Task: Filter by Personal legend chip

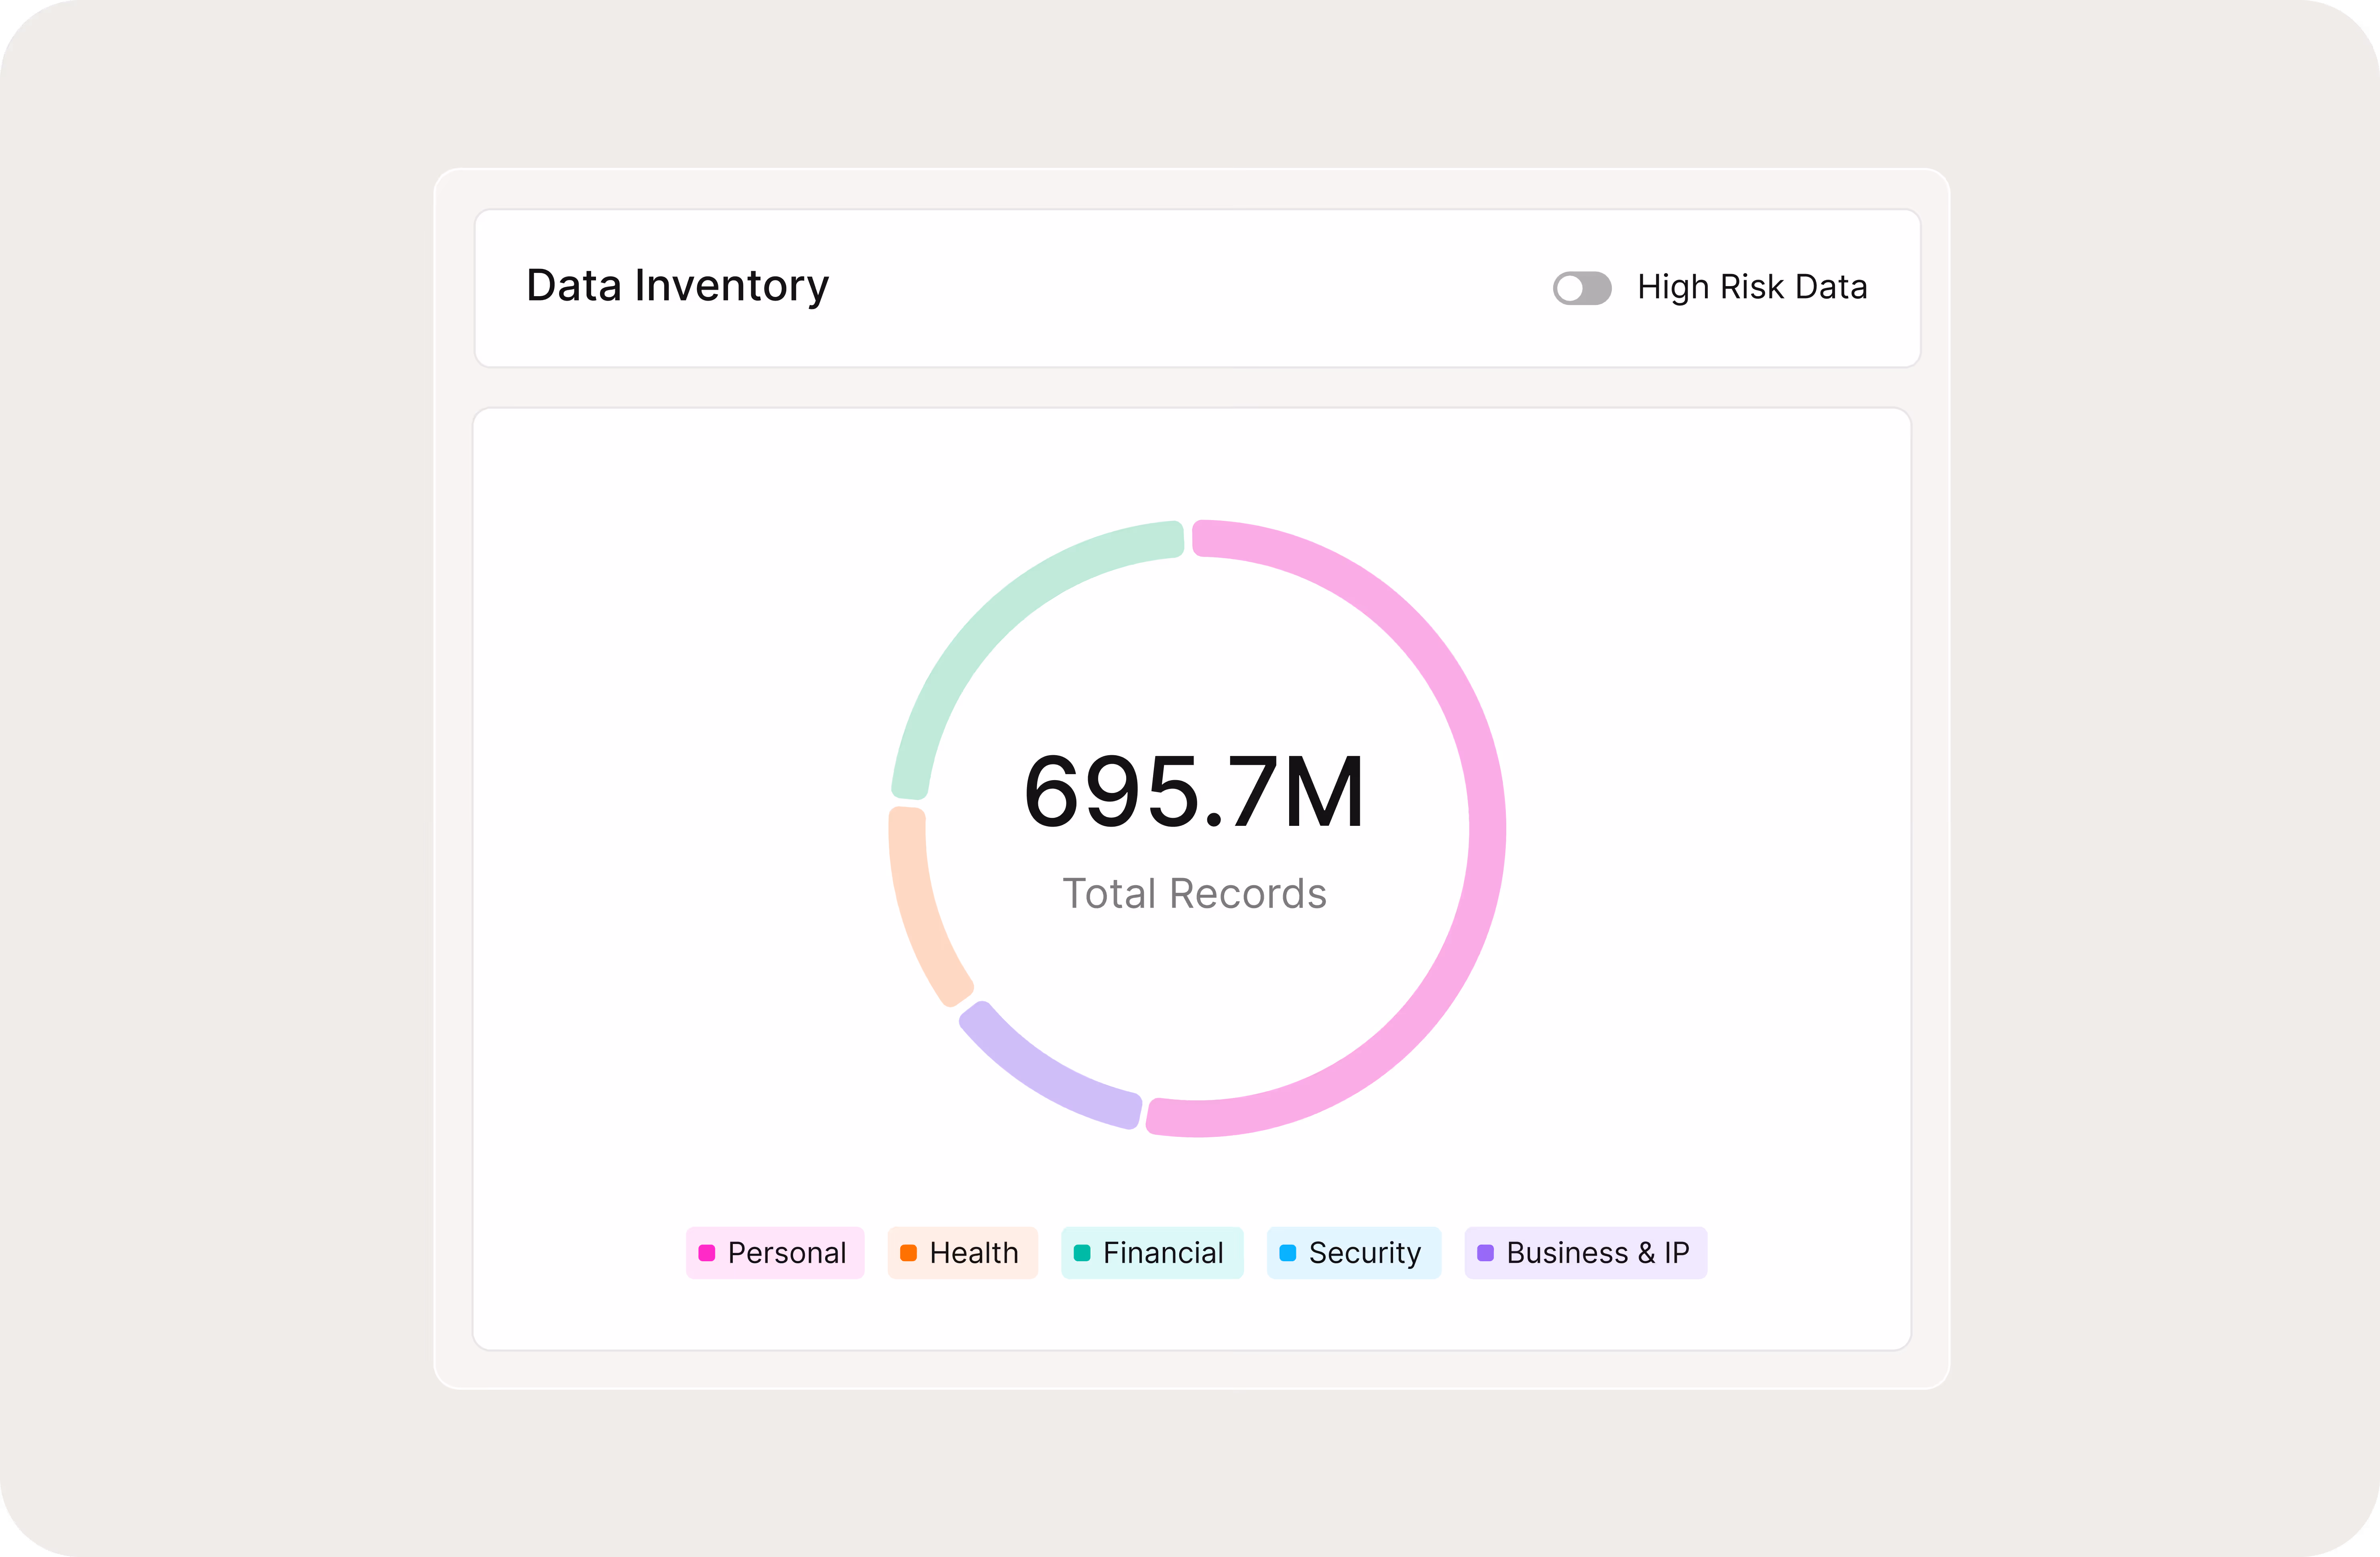Action: [775, 1253]
